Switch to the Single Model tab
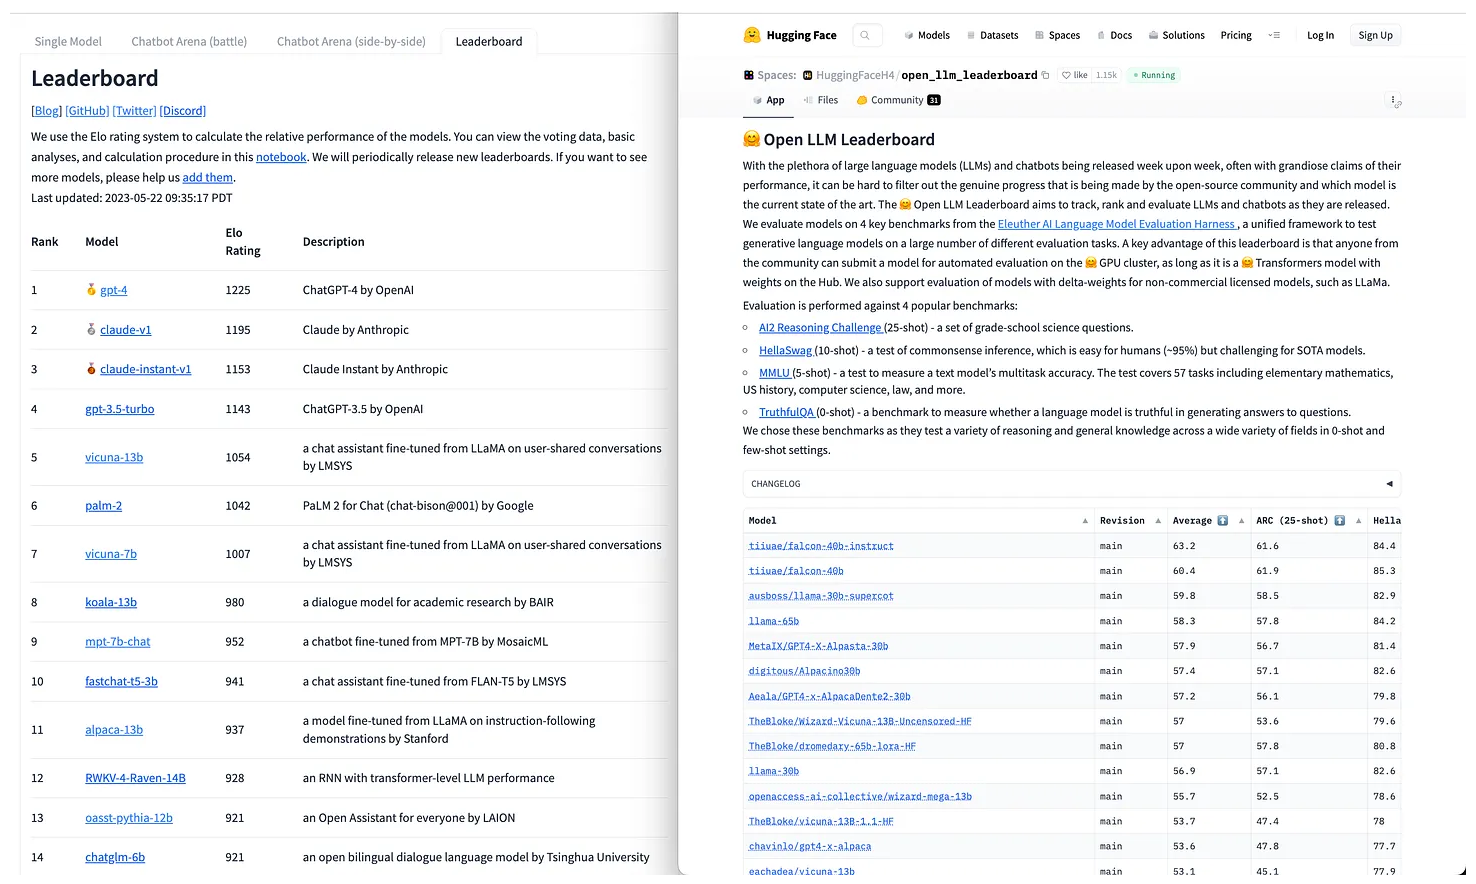 pos(68,42)
